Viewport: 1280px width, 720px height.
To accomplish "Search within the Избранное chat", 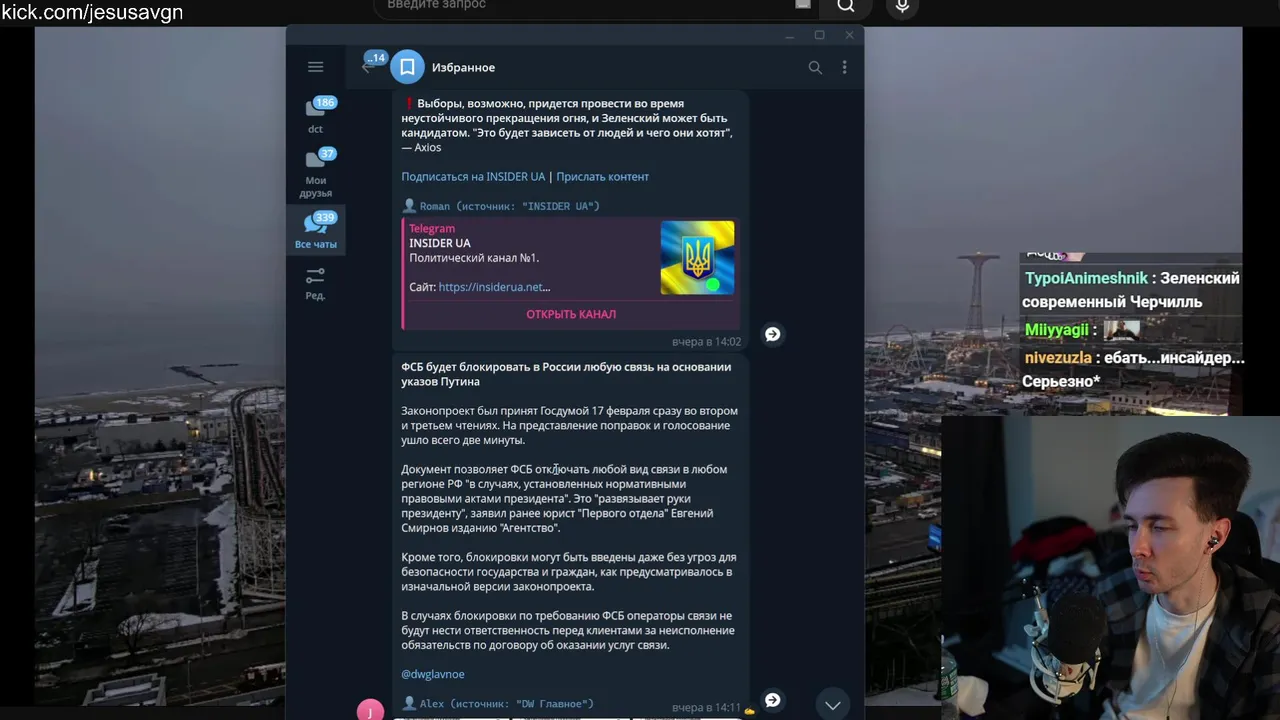I will tap(815, 67).
